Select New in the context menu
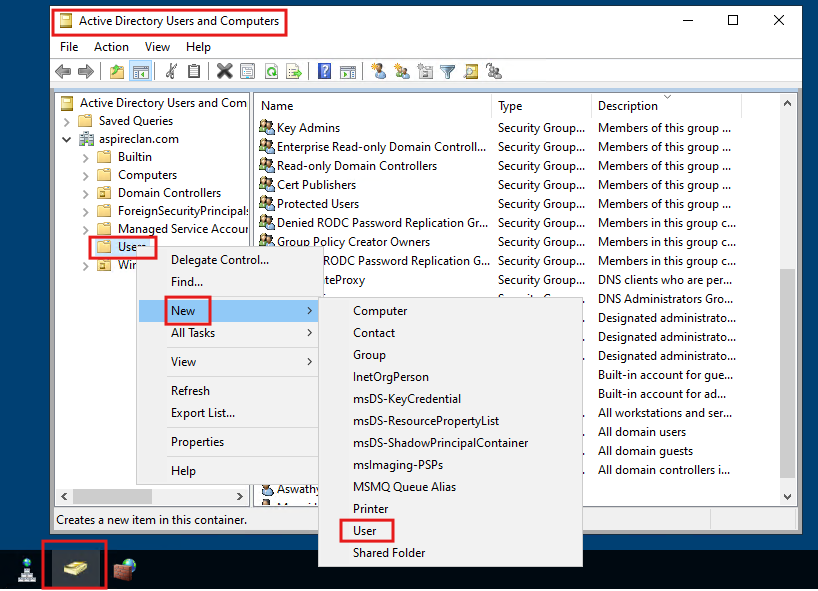818x591 pixels. coord(228,310)
